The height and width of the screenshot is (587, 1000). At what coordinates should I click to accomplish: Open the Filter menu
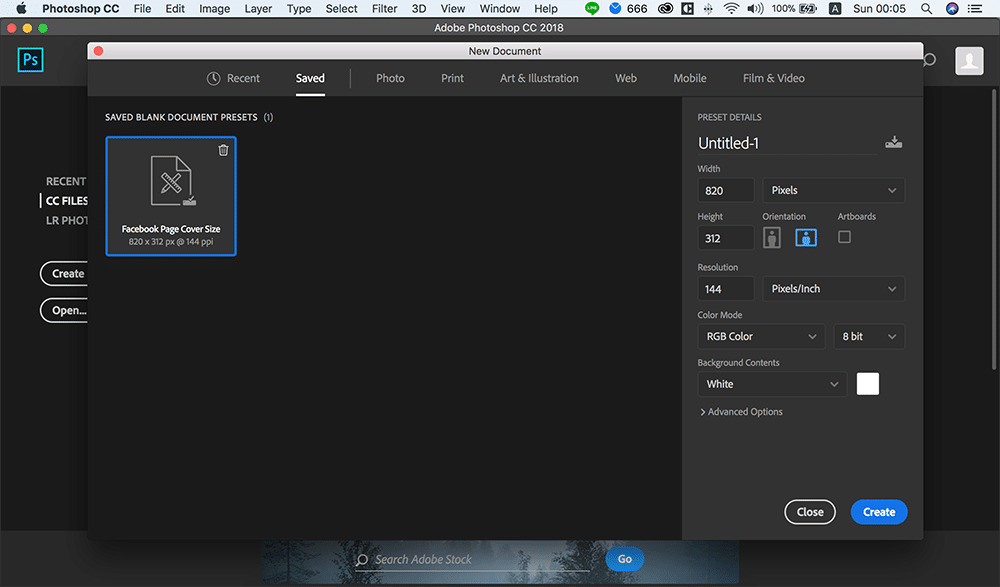(x=384, y=9)
